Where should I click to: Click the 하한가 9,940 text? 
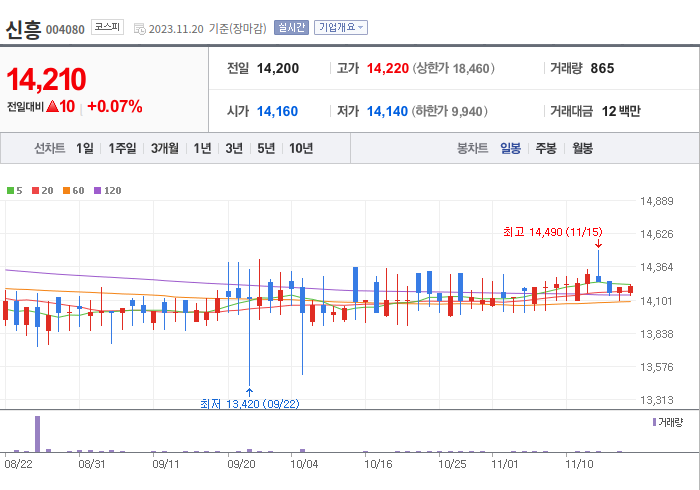pyautogui.click(x=450, y=111)
